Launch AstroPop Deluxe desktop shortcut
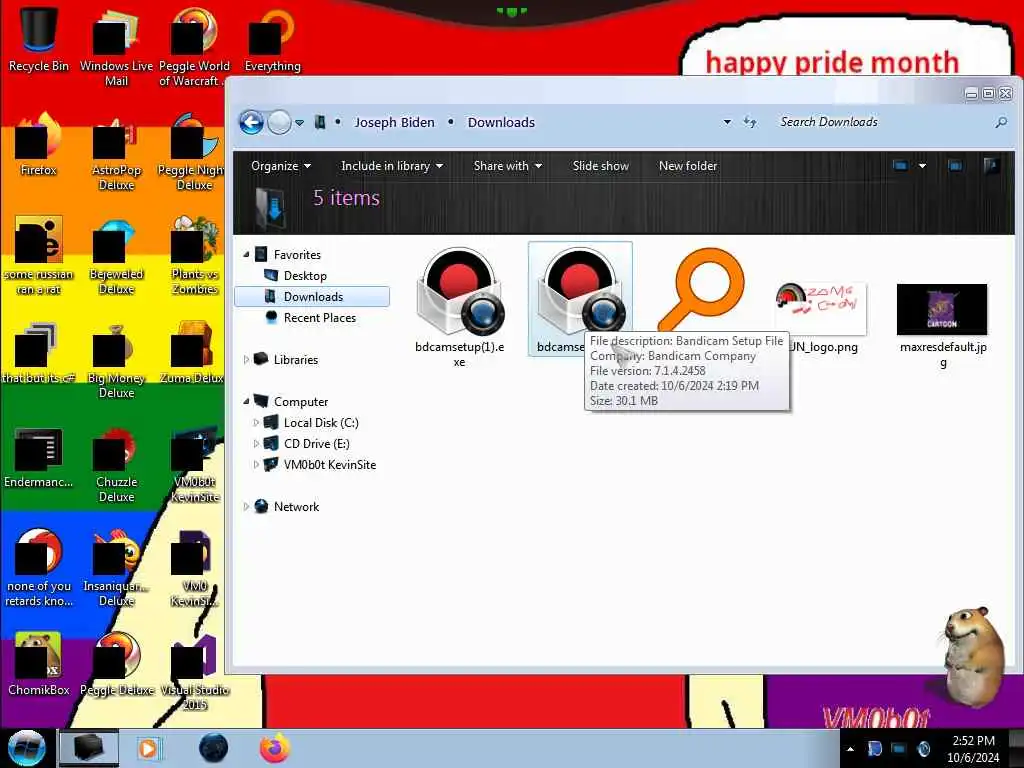This screenshot has height=768, width=1024. click(116, 152)
